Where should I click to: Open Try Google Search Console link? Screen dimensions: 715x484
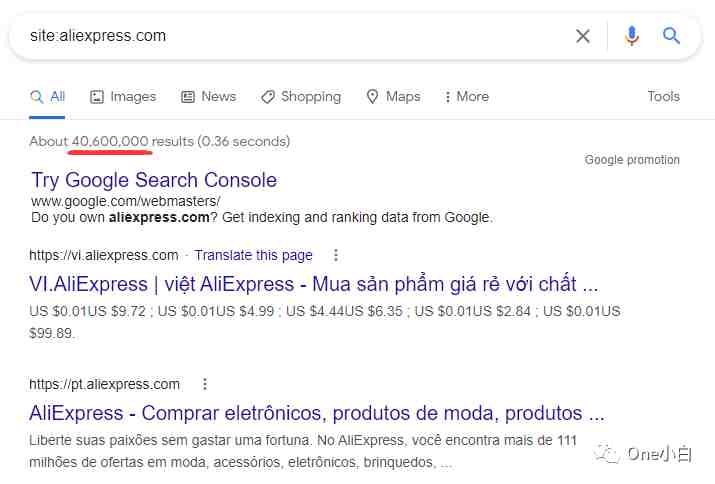pos(154,180)
